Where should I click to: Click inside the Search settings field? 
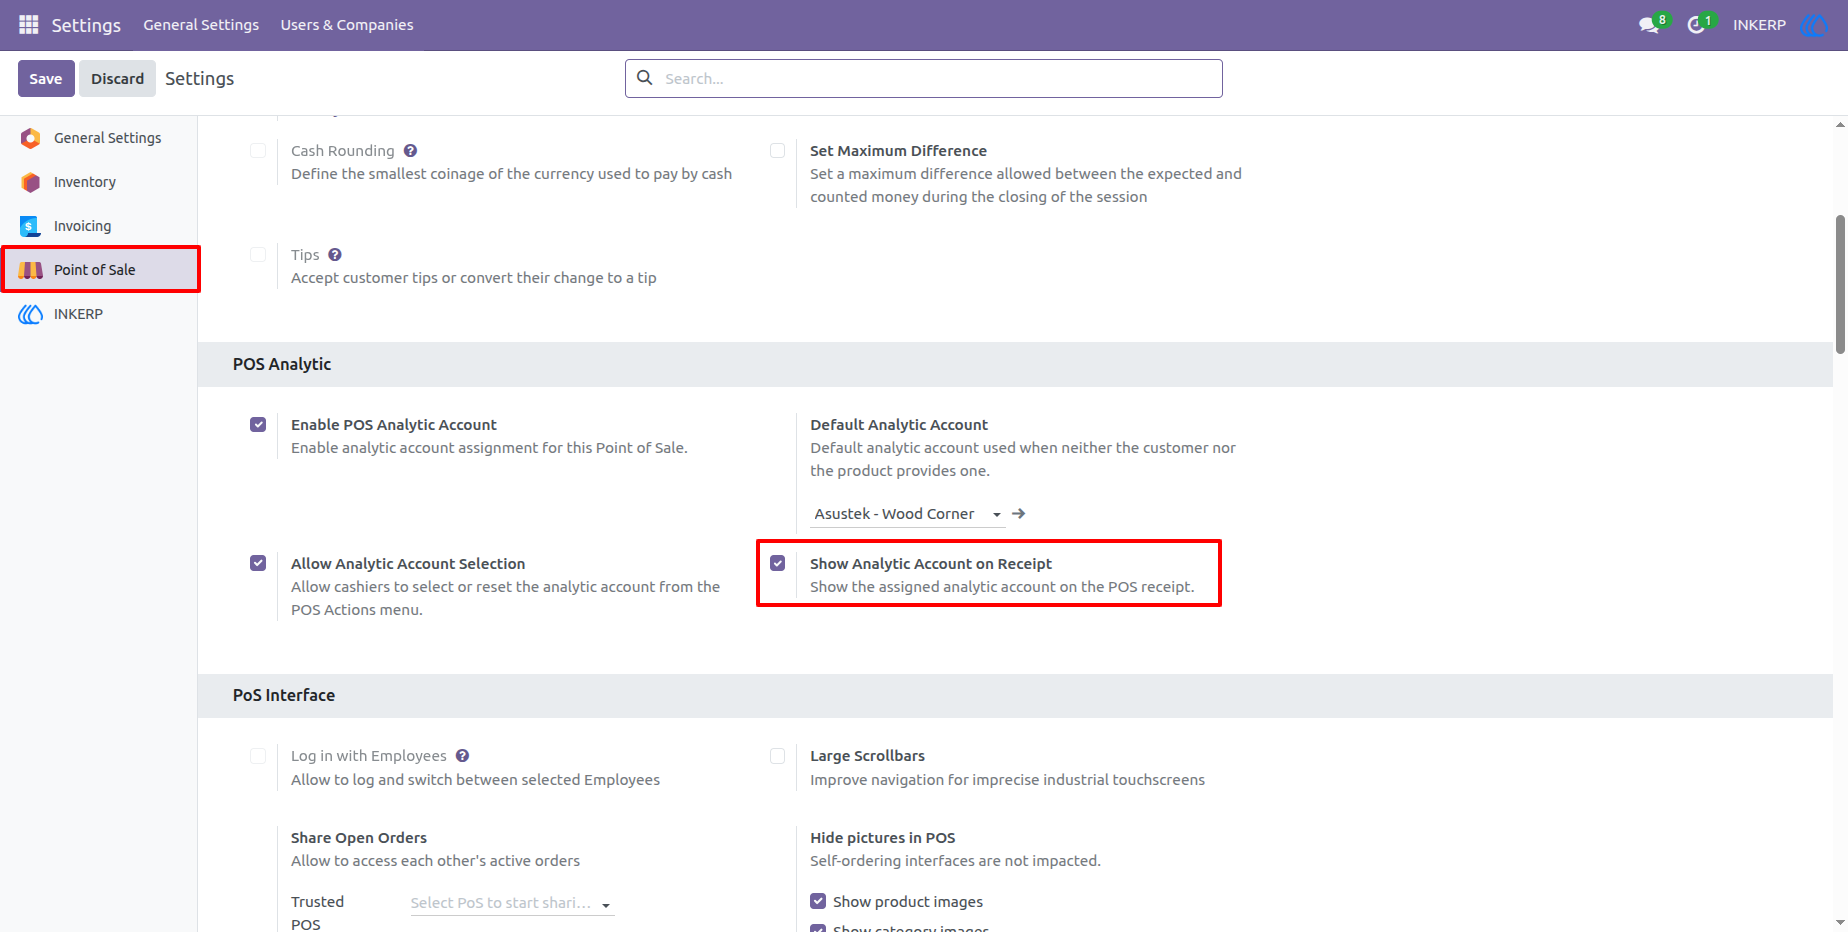tap(924, 78)
